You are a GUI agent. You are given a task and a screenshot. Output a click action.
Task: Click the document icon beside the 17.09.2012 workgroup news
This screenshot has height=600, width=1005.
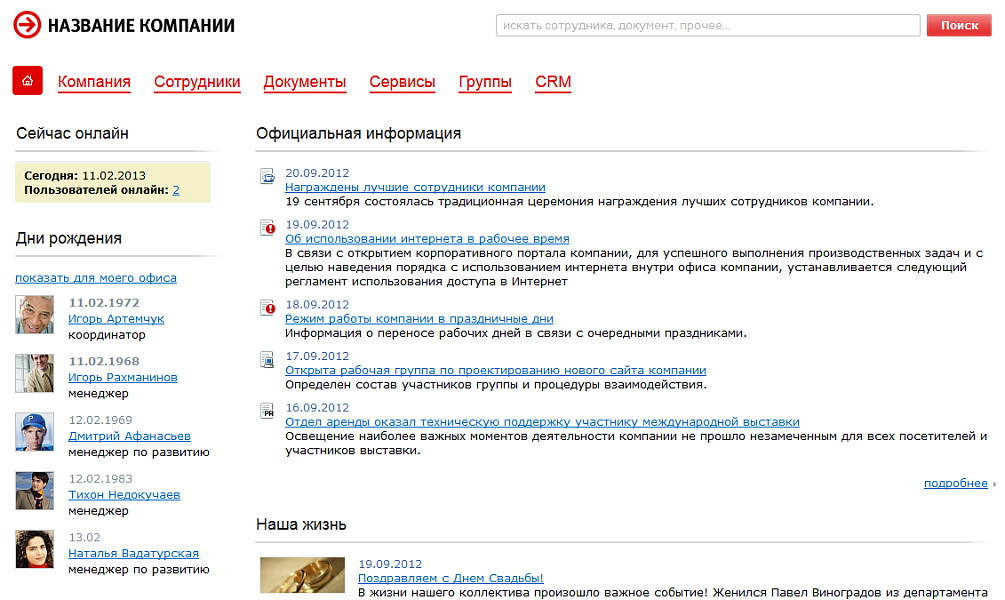tap(267, 358)
